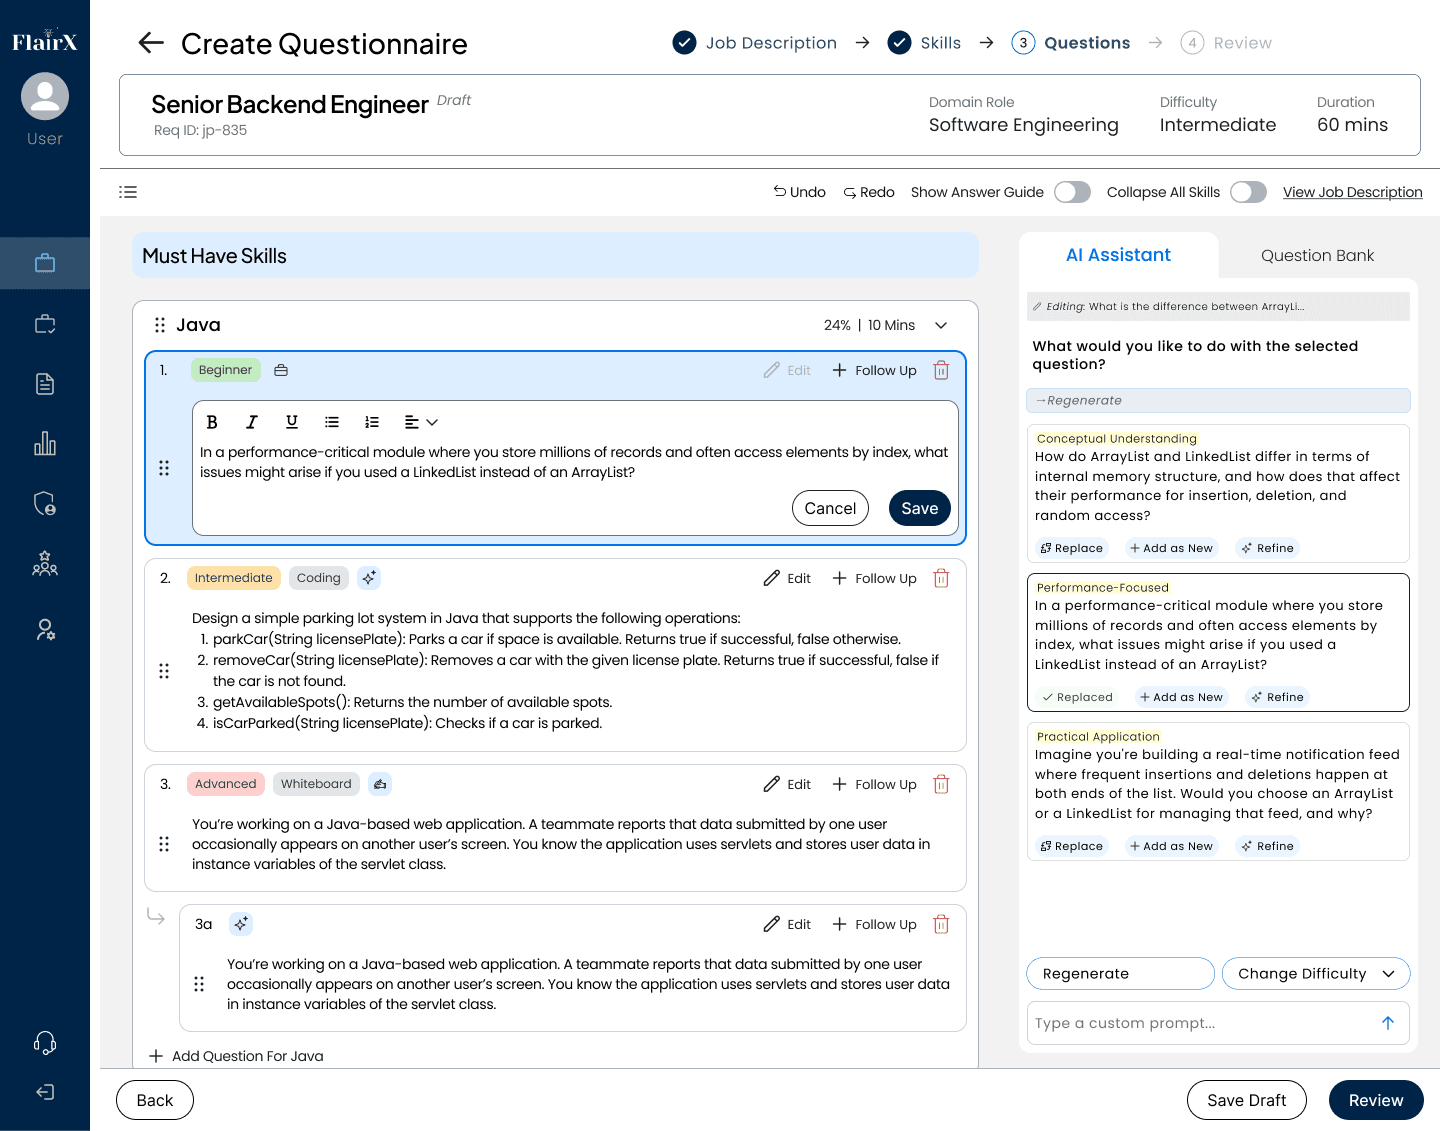The height and width of the screenshot is (1131, 1440).
Task: Open the document sidebar icon
Action: pos(45,383)
